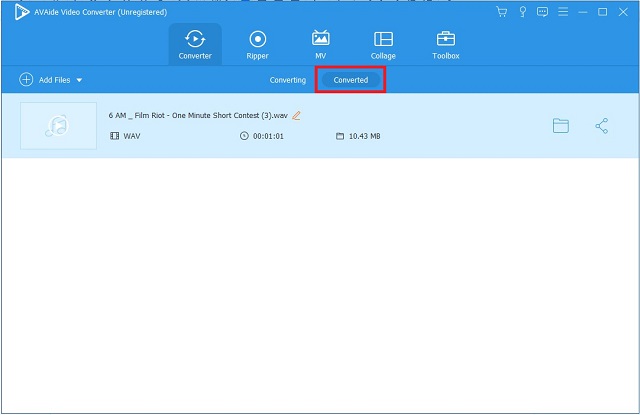Close the AVAide Video Converter window

pyautogui.click(x=623, y=12)
